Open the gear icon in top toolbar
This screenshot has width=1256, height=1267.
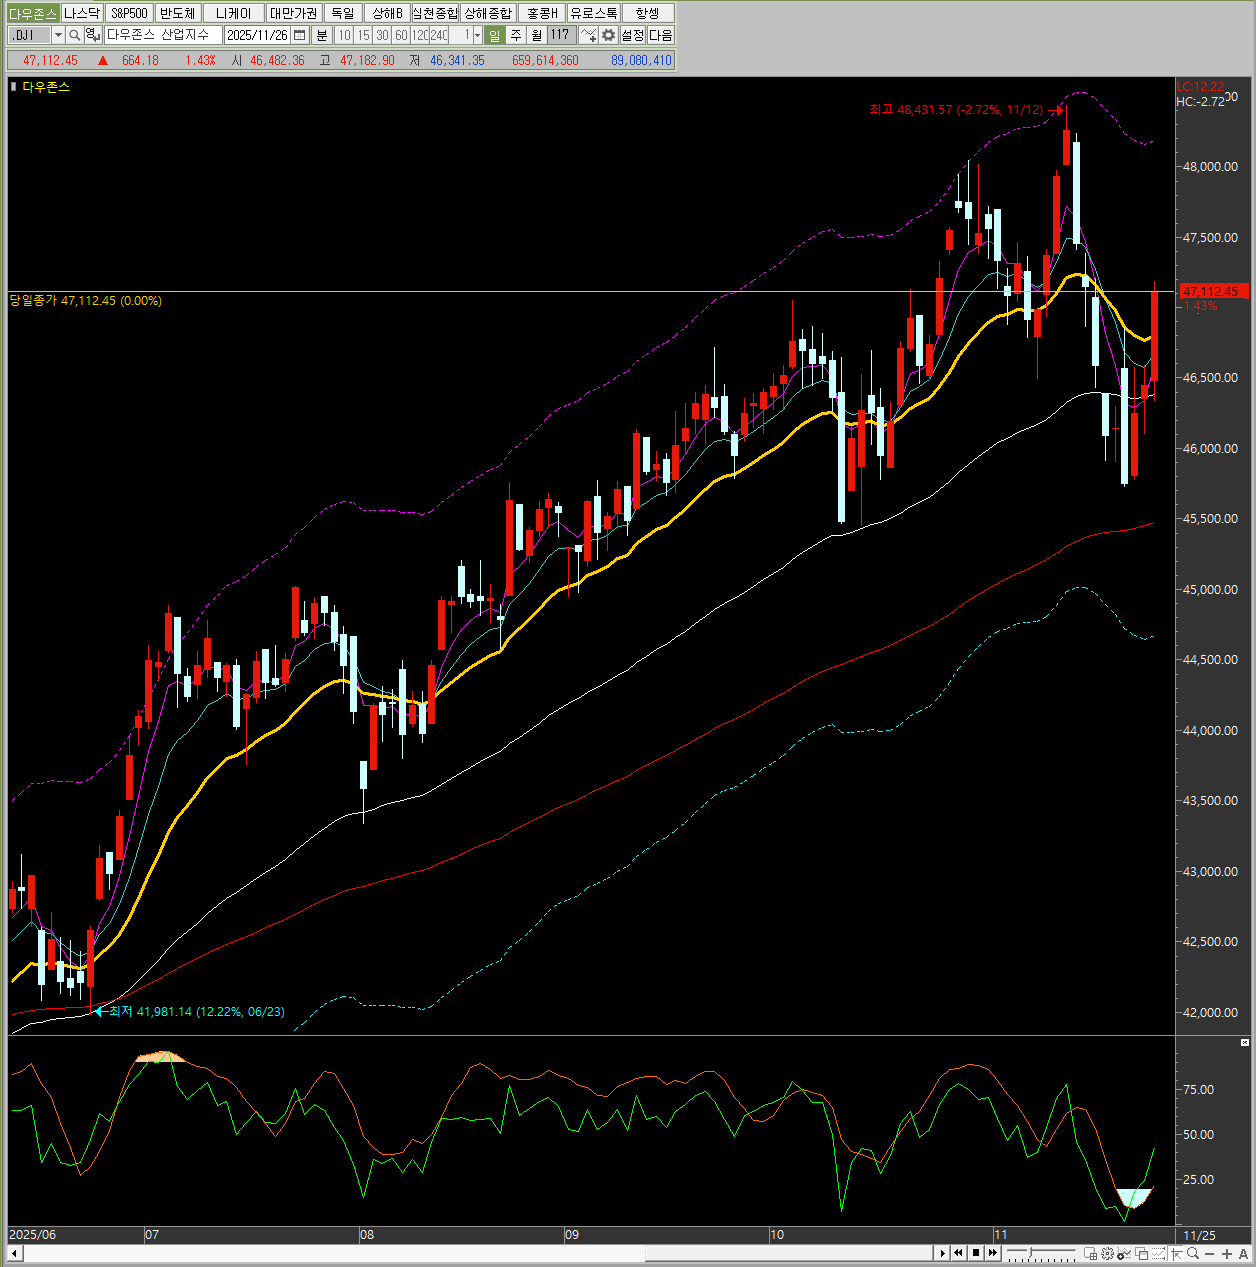coord(608,35)
